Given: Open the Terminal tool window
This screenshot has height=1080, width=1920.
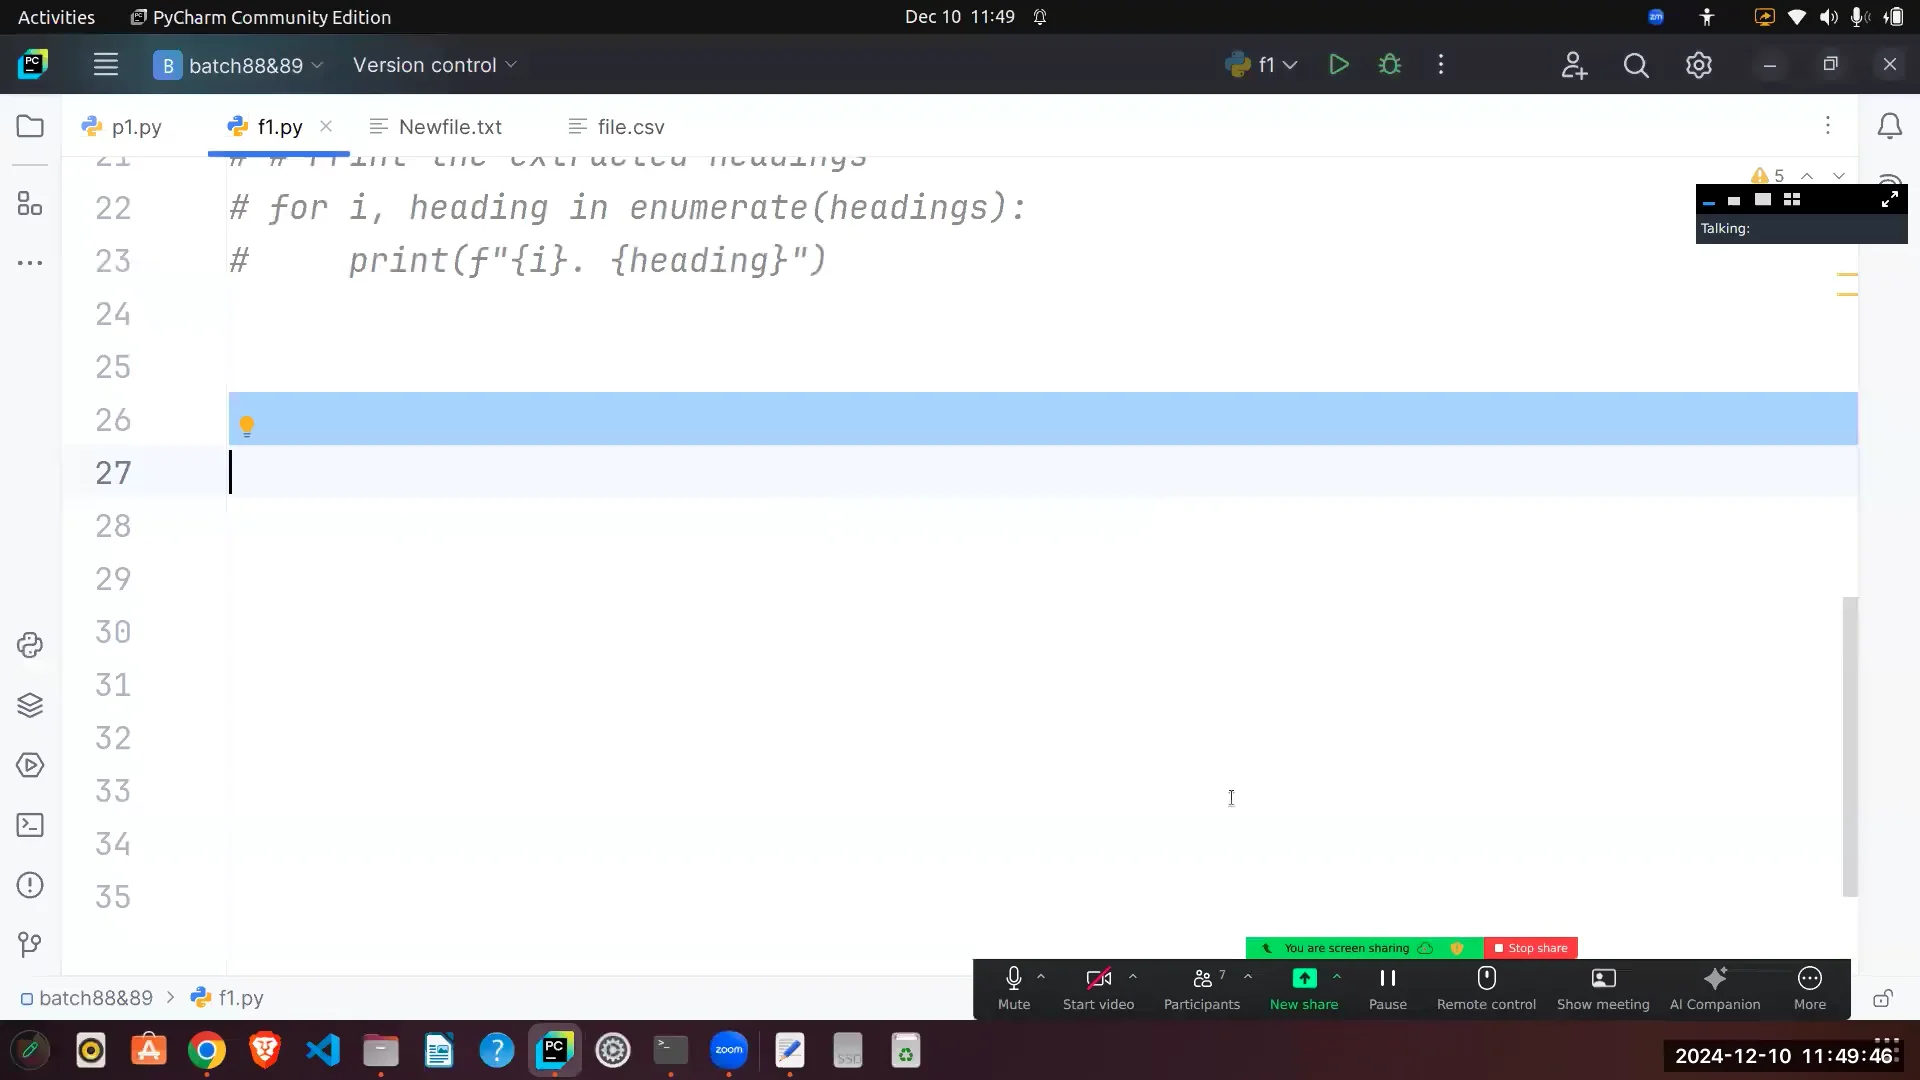Looking at the screenshot, I should pos(30,824).
